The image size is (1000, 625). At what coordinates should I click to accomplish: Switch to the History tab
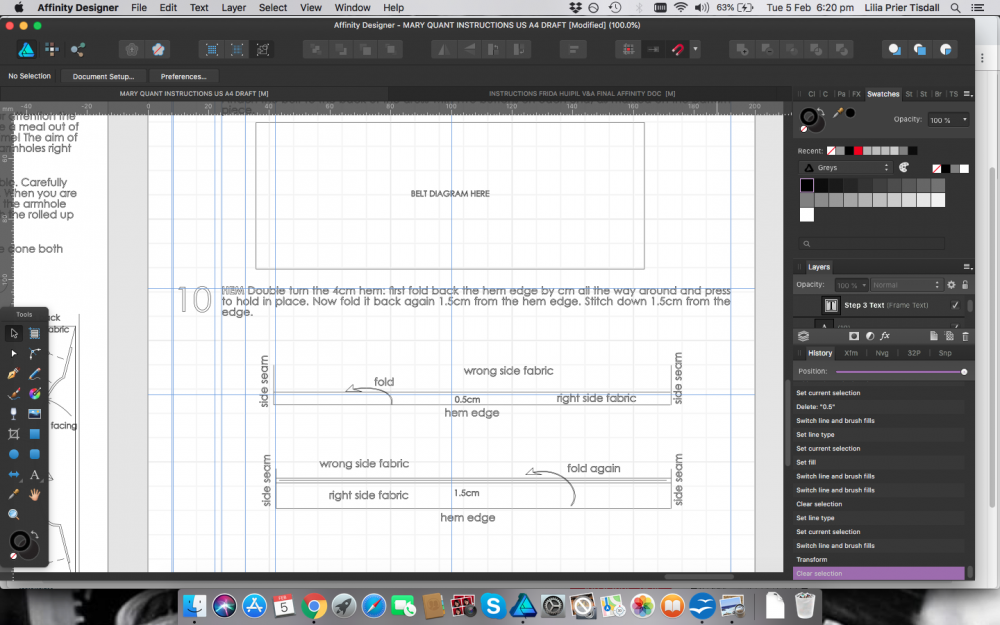(x=818, y=352)
